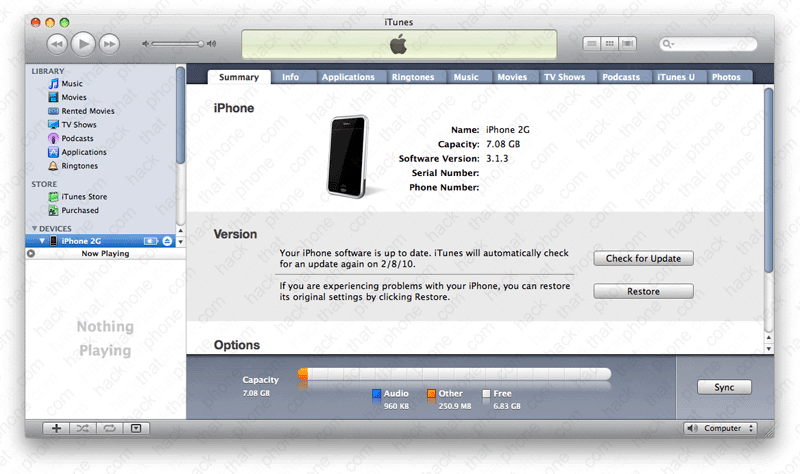Switch to list view
This screenshot has height=474, width=800.
pos(592,44)
